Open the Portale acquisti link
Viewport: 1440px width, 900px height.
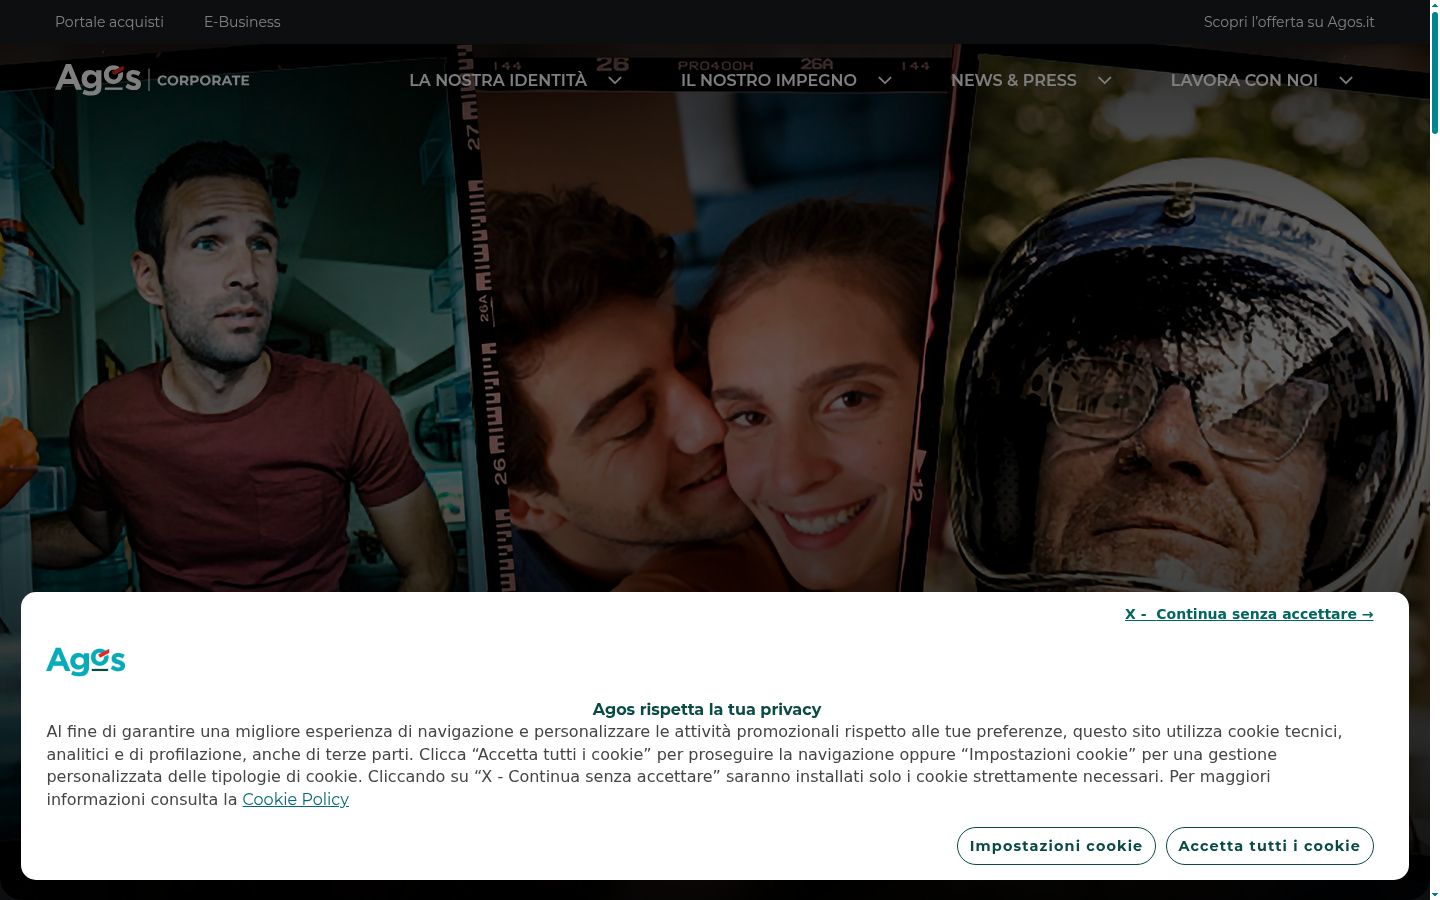(109, 22)
